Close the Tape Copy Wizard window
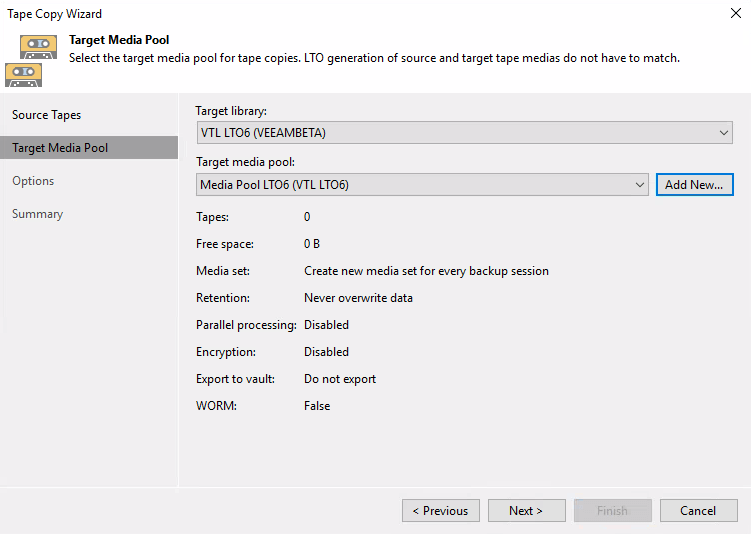The width and height of the screenshot is (751, 534). click(x=736, y=13)
